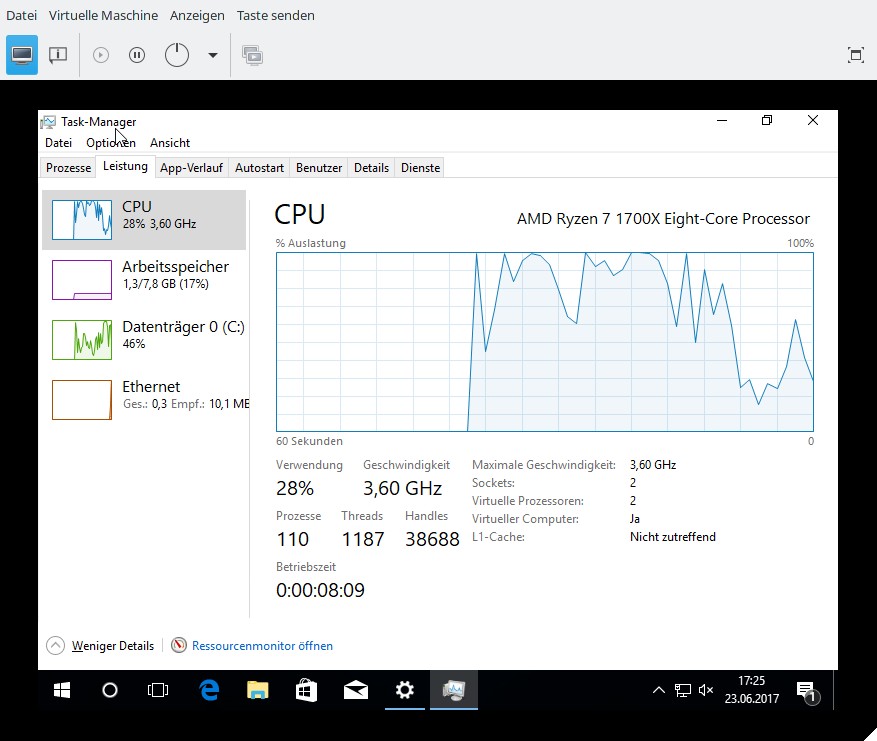Open the Mail app taskbar icon
Image resolution: width=877 pixels, height=741 pixels.
pyautogui.click(x=355, y=690)
